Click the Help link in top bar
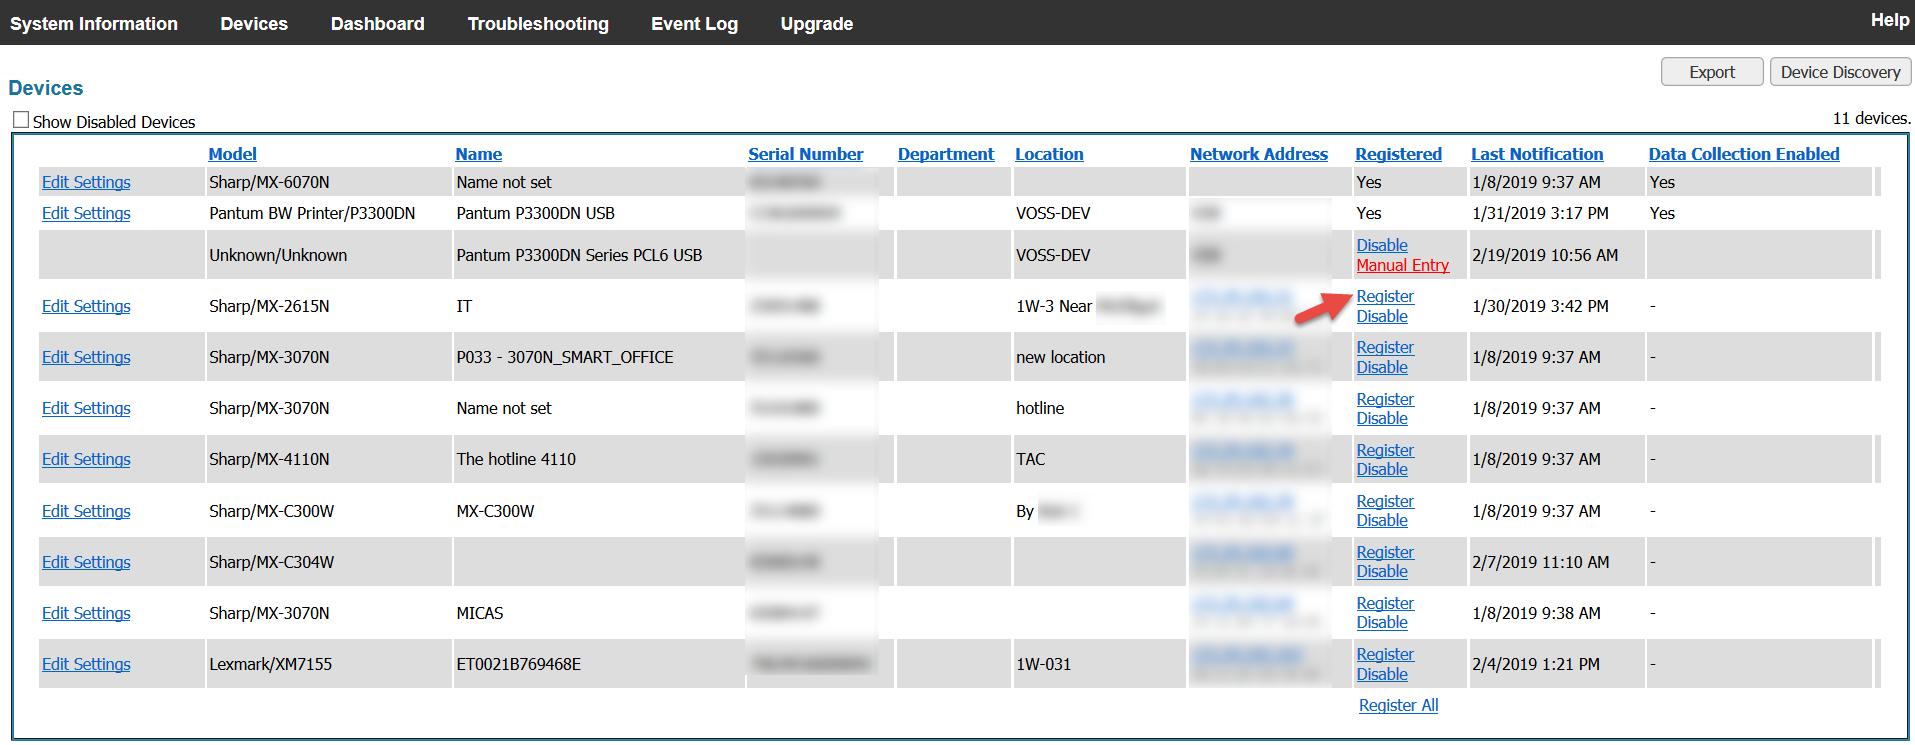Image resolution: width=1915 pixels, height=745 pixels. point(1889,20)
